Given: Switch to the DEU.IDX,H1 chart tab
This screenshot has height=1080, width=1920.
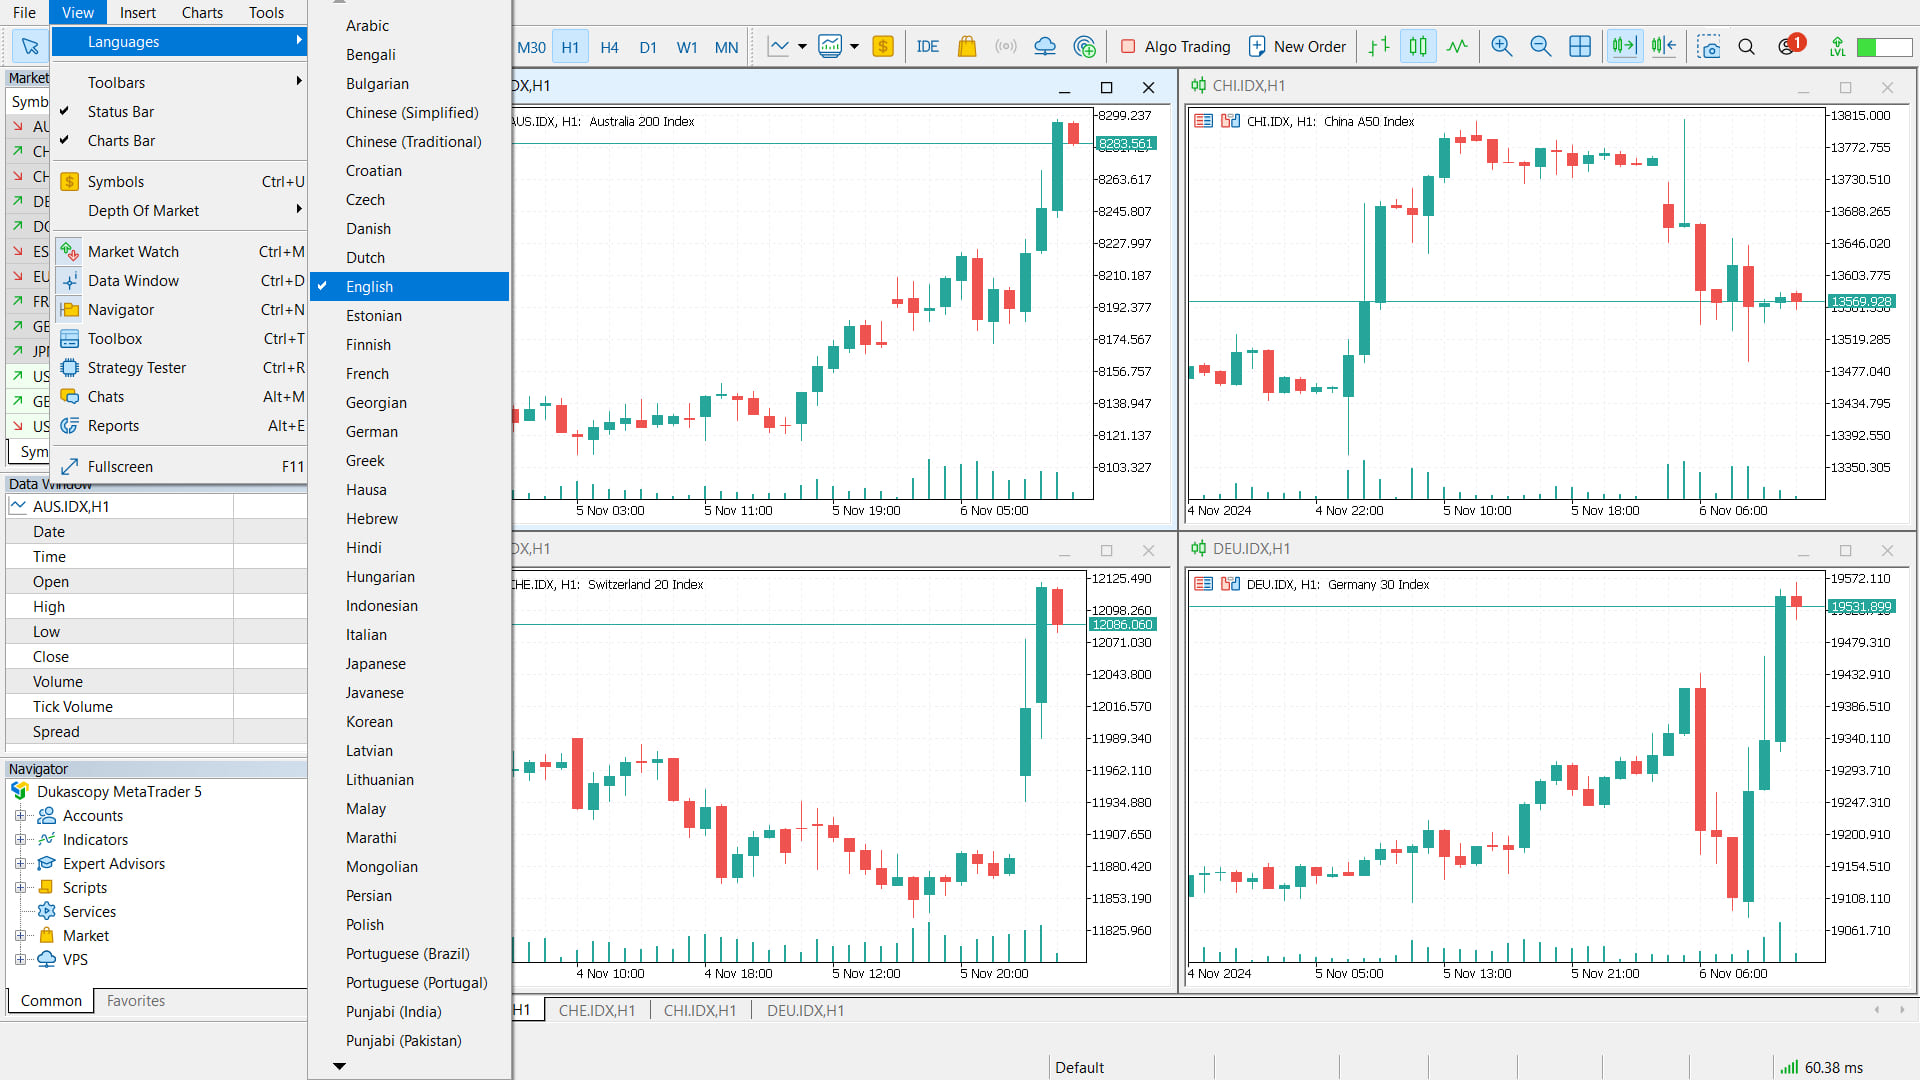Looking at the screenshot, I should 805,1011.
